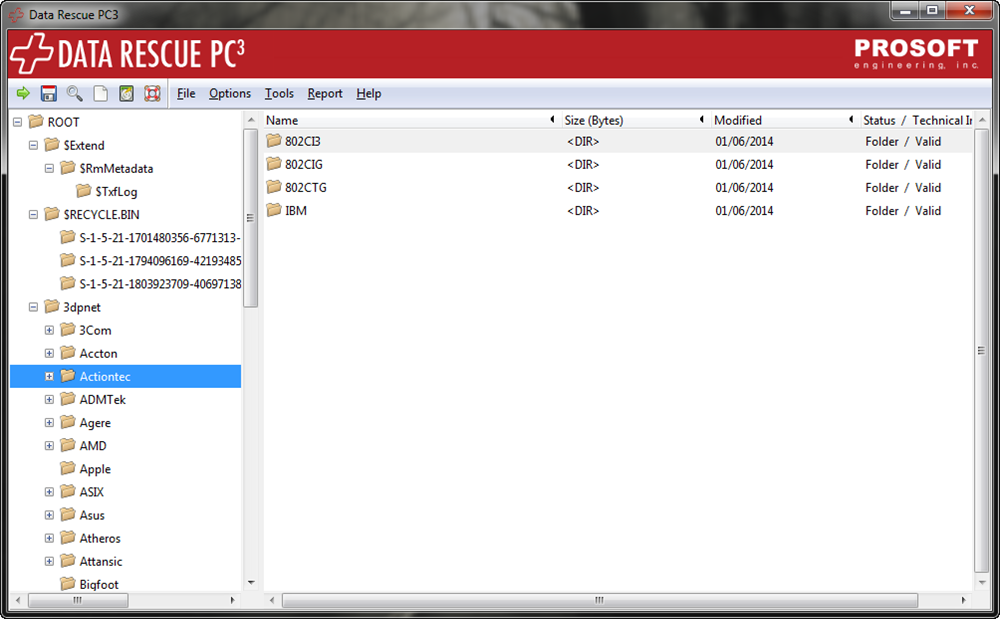Click the green arrow toolbar icon
1000x619 pixels.
pos(23,94)
